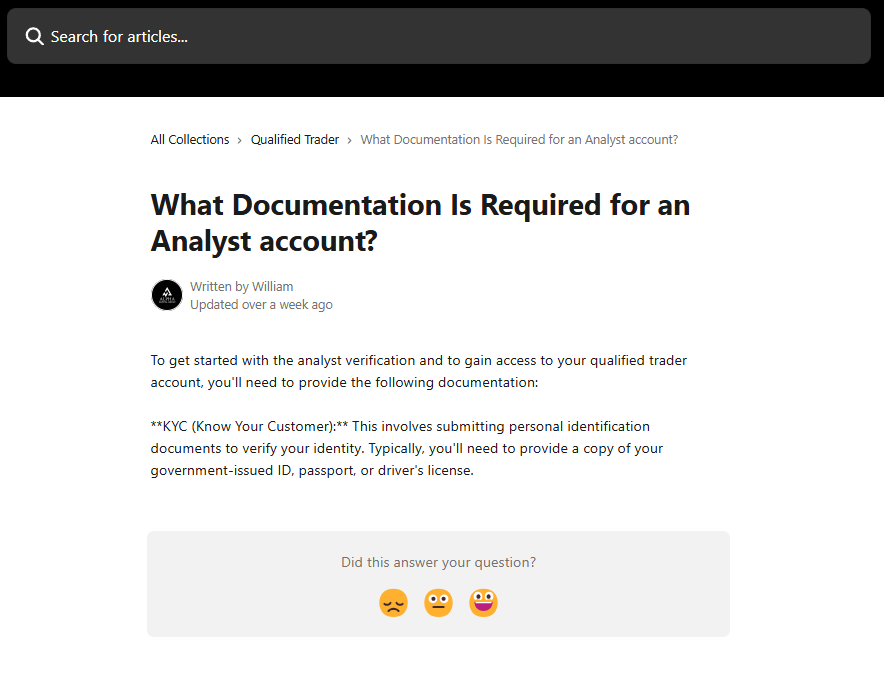Select the smiley face reaction

pos(483,603)
